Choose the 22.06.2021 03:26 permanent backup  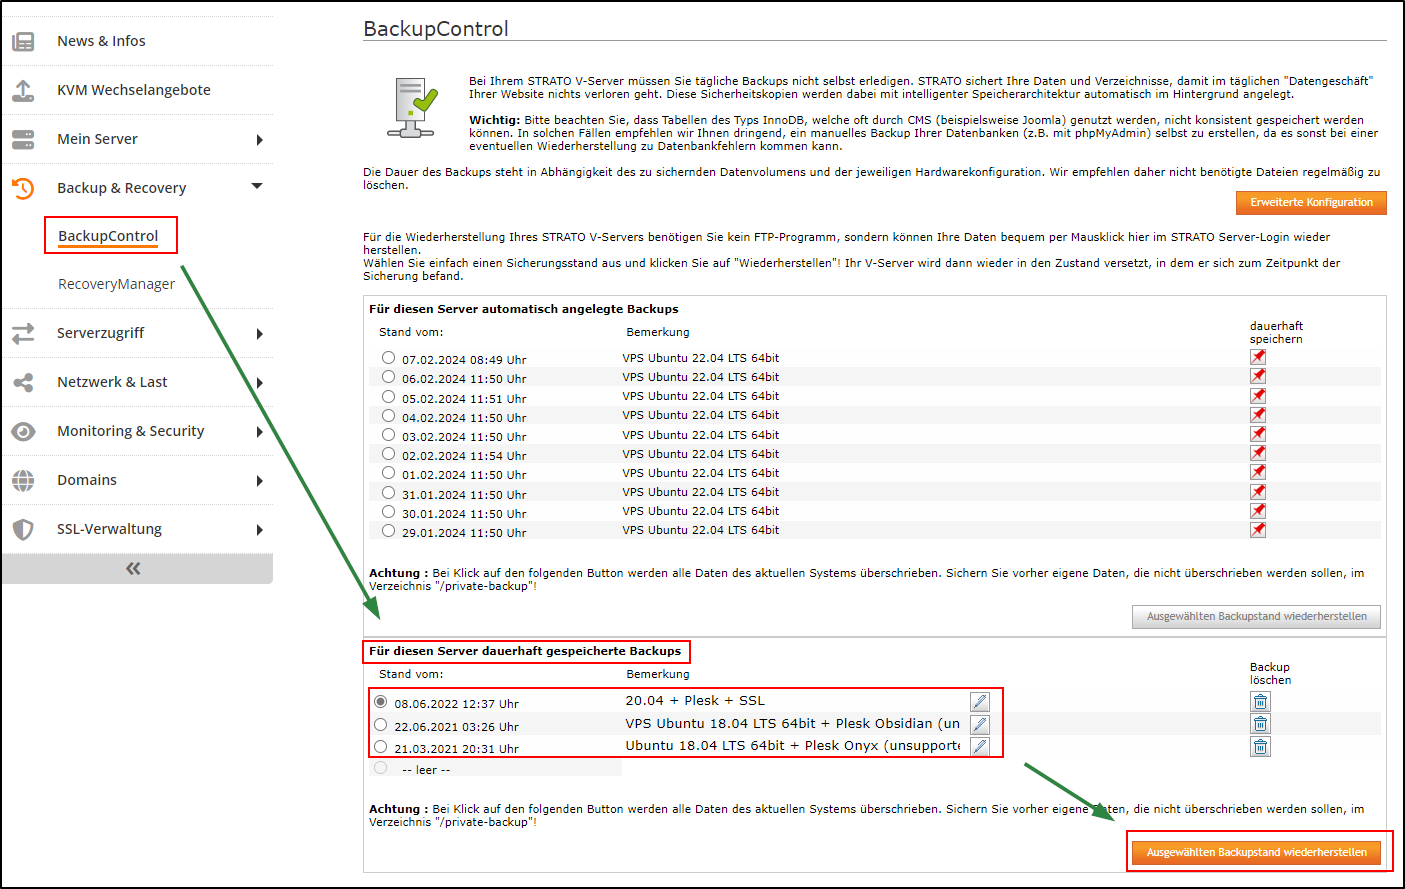click(x=381, y=725)
